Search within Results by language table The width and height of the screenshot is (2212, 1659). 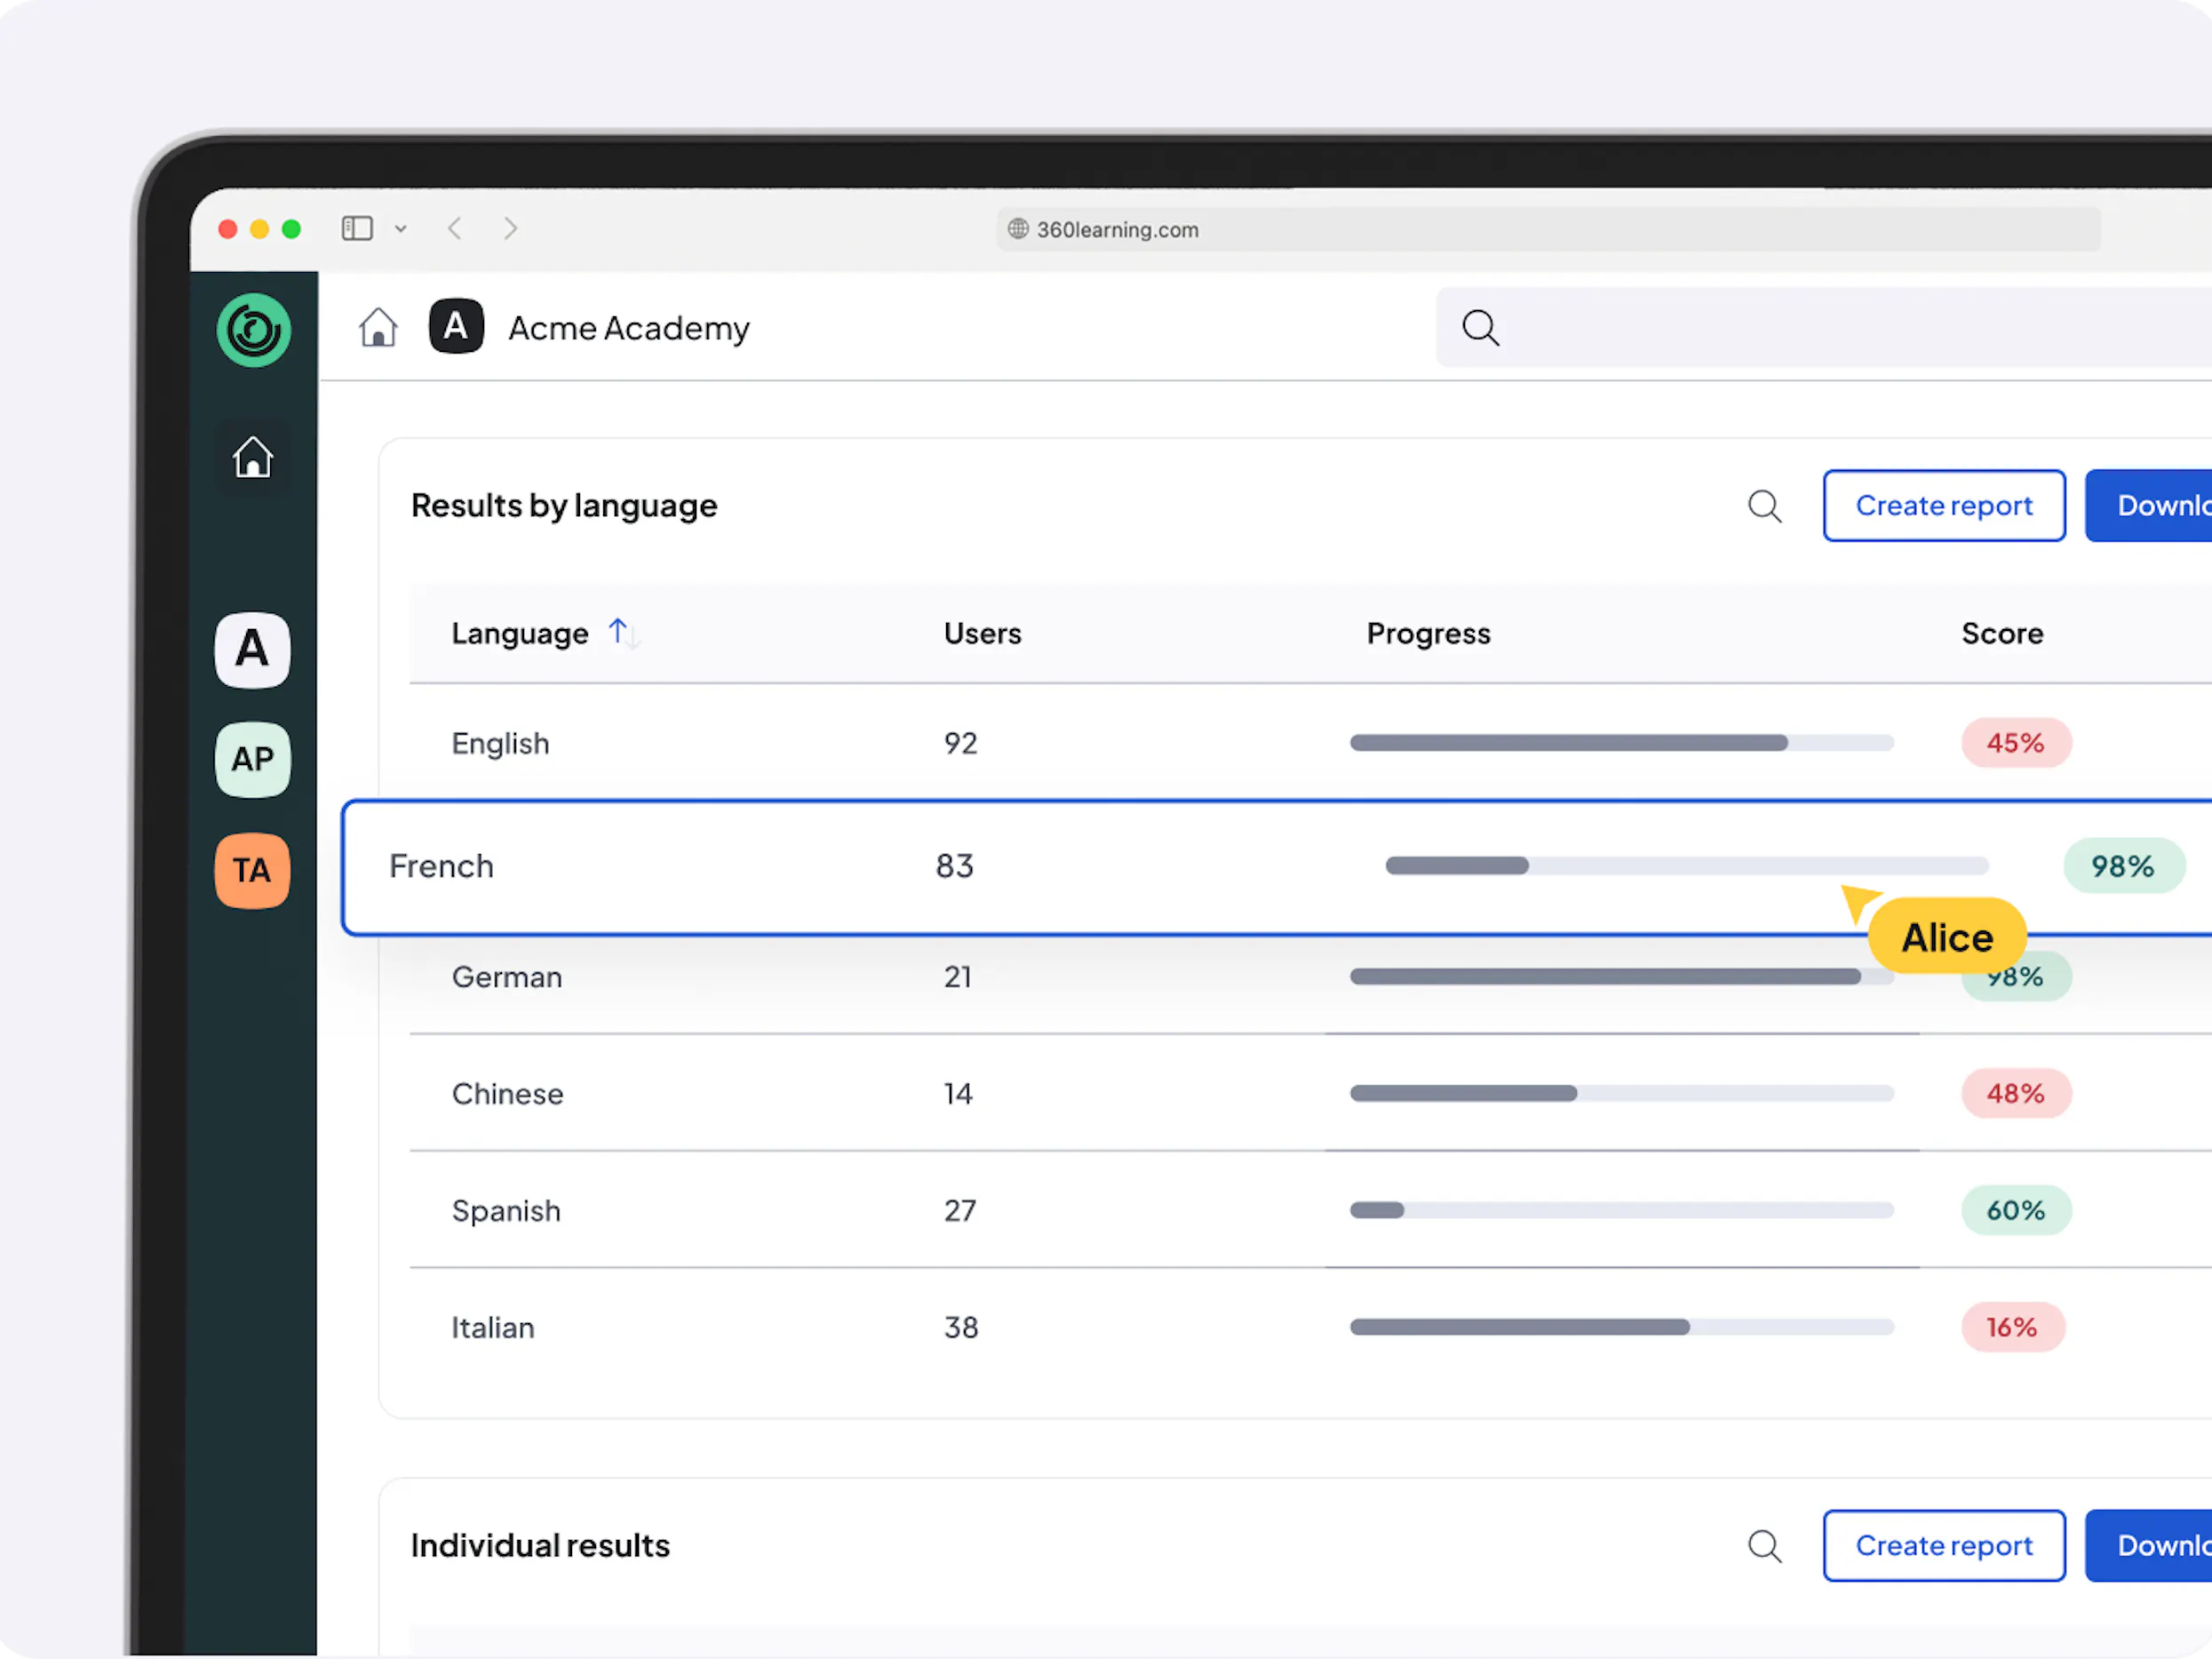1765,506
